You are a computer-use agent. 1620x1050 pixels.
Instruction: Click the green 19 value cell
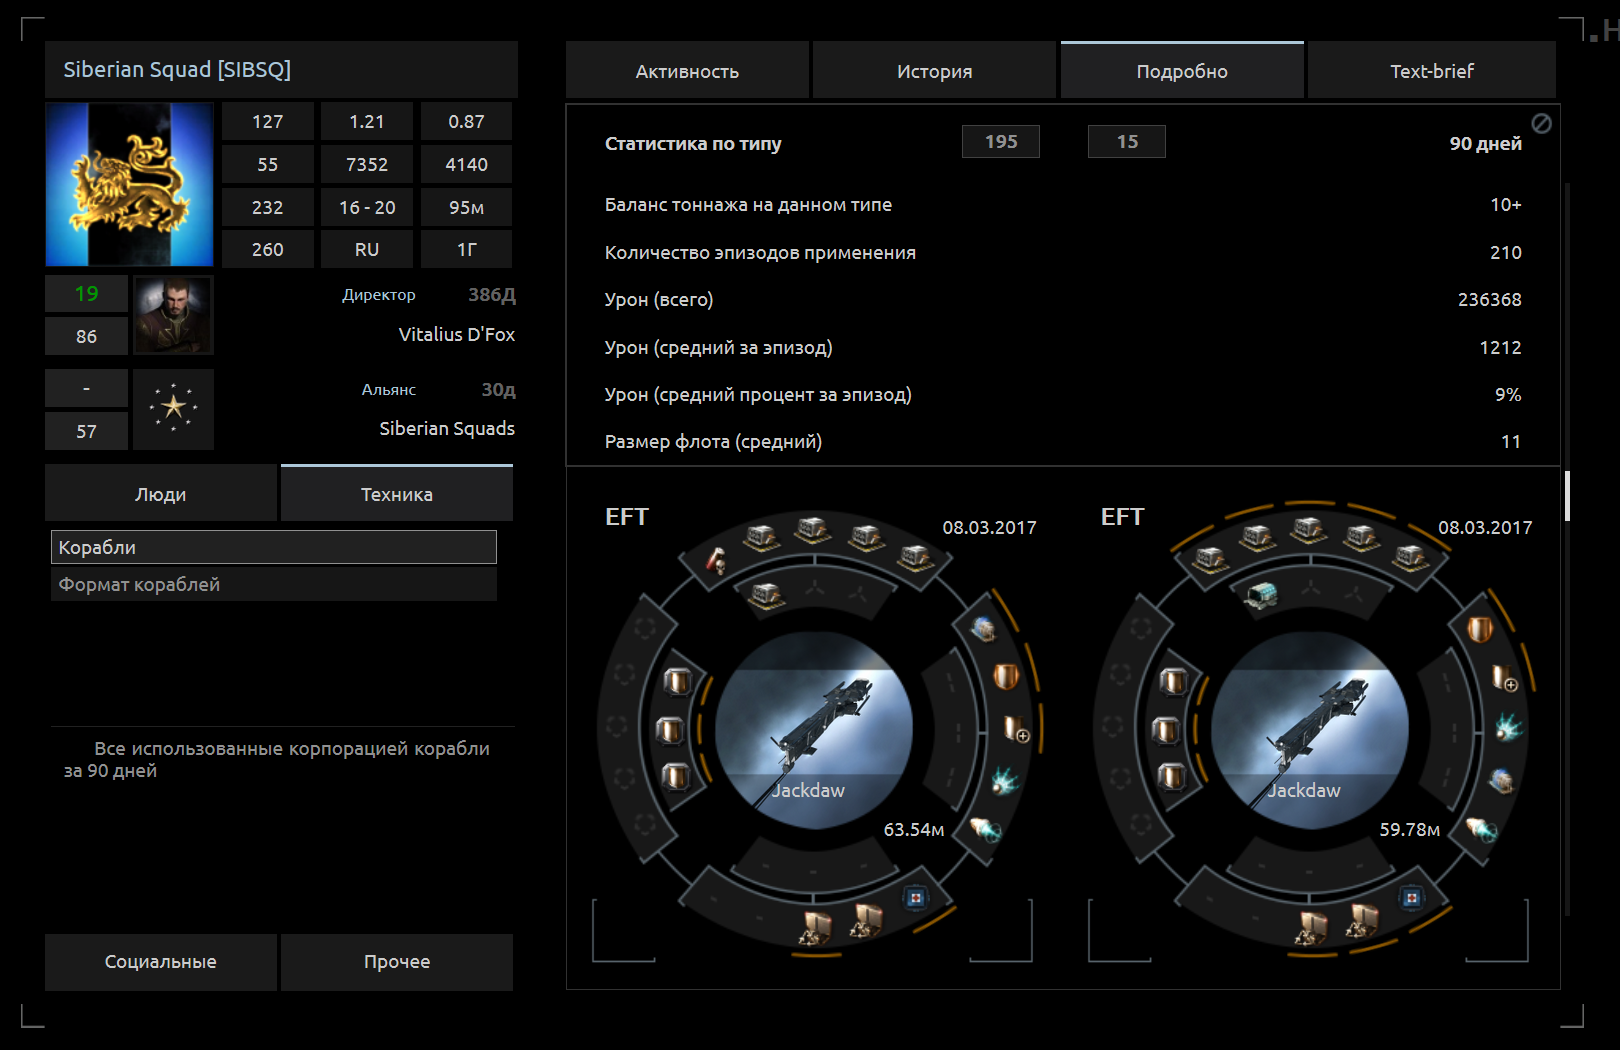click(86, 294)
